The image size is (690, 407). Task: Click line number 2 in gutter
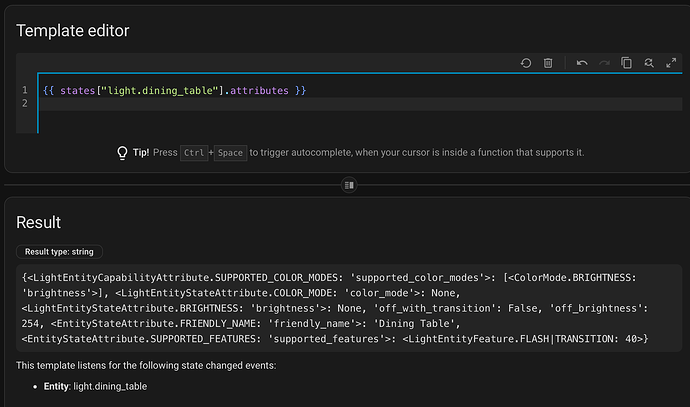click(25, 103)
